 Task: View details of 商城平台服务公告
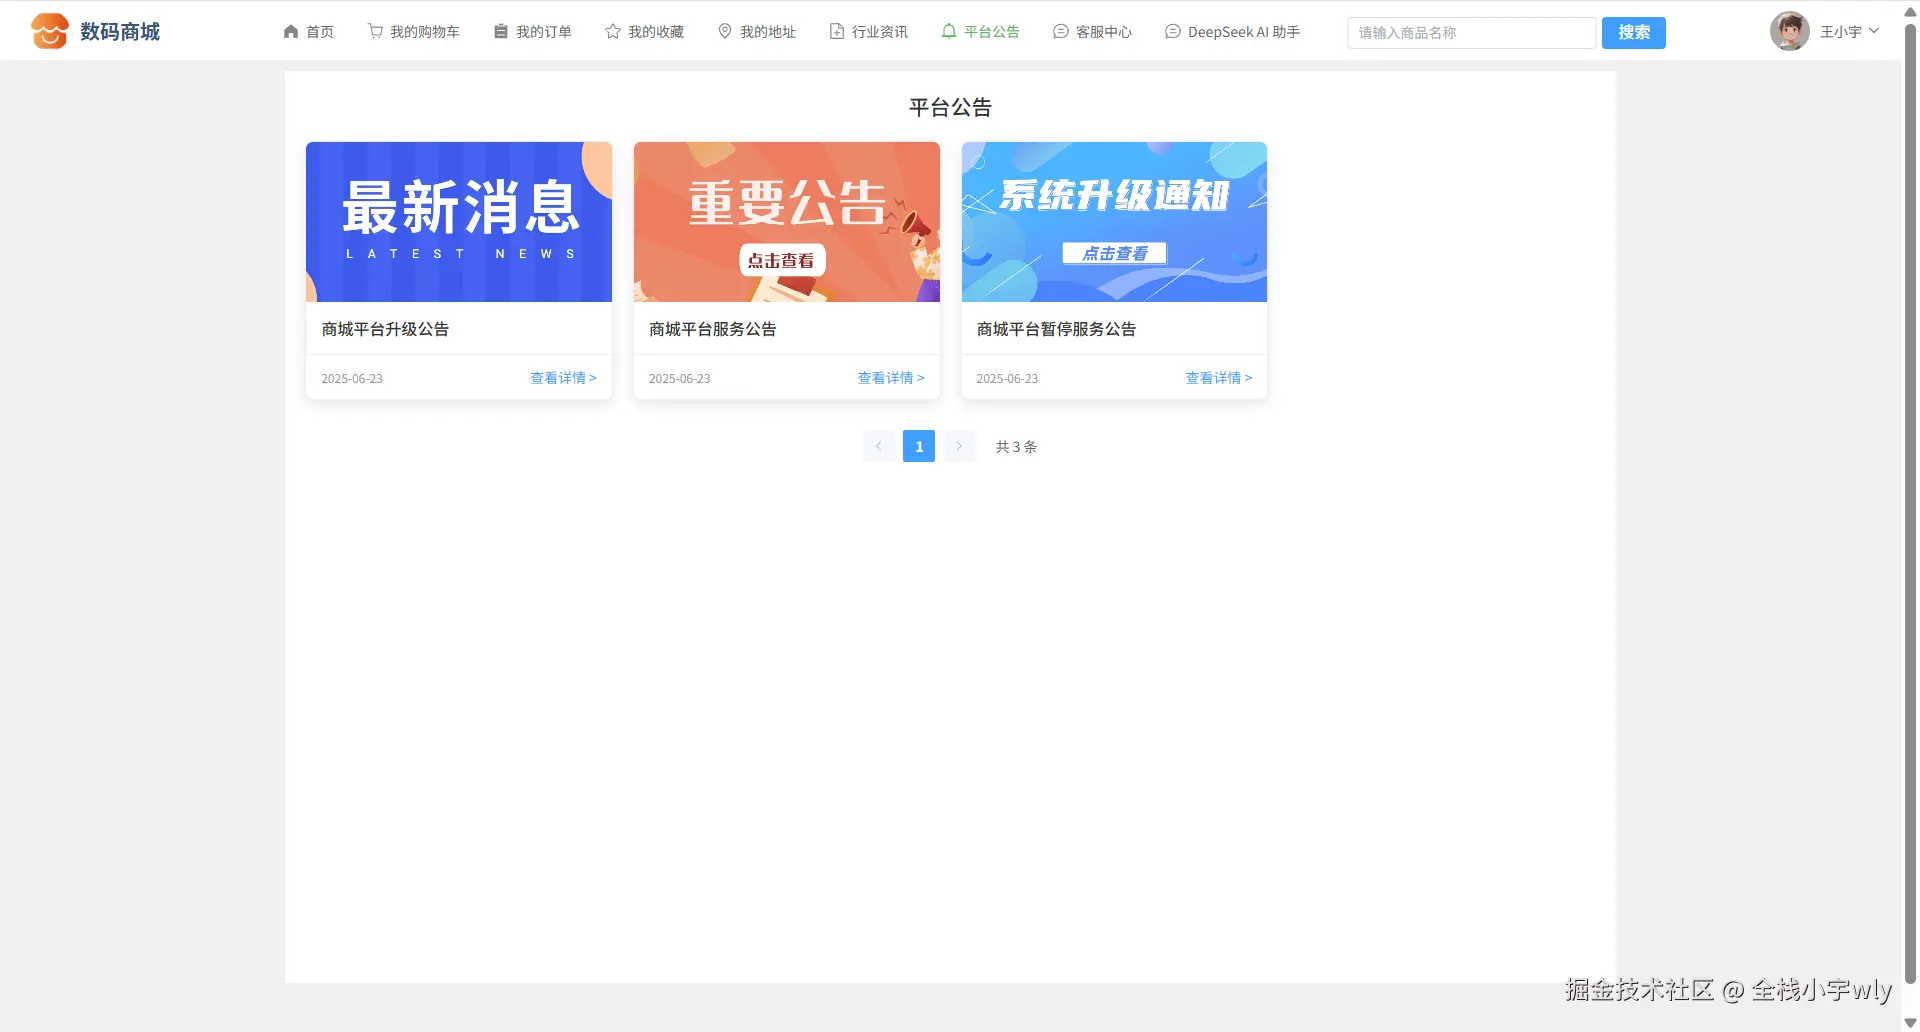click(x=891, y=378)
